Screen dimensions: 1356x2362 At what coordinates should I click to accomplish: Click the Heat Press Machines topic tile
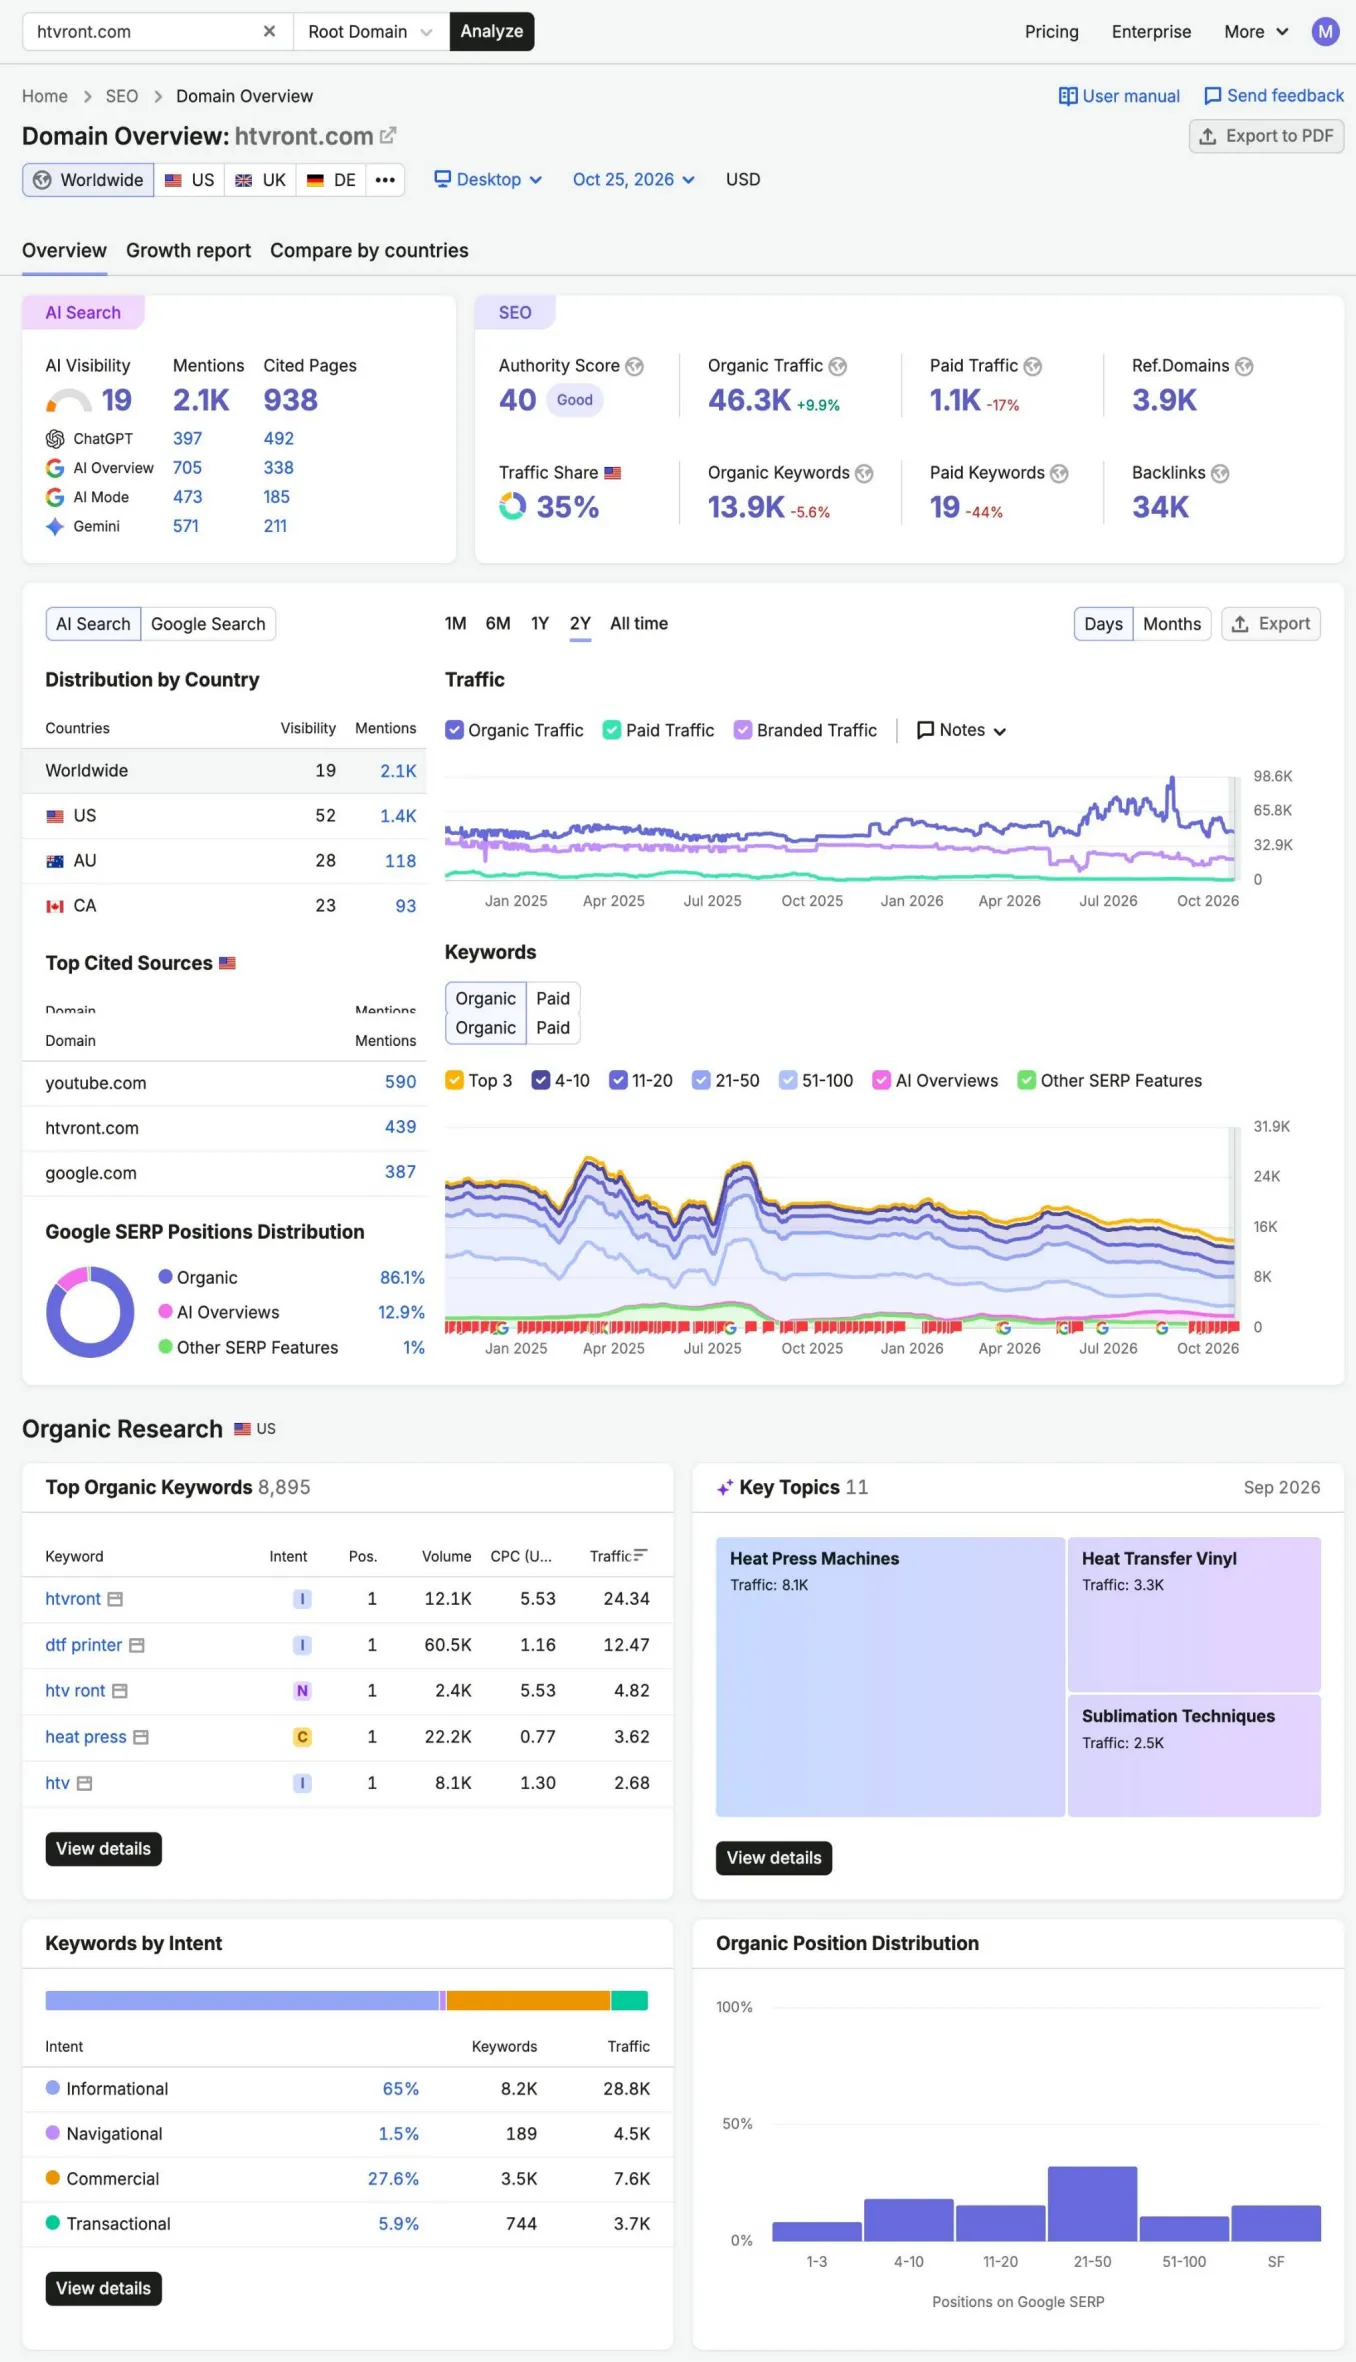[x=890, y=1677]
